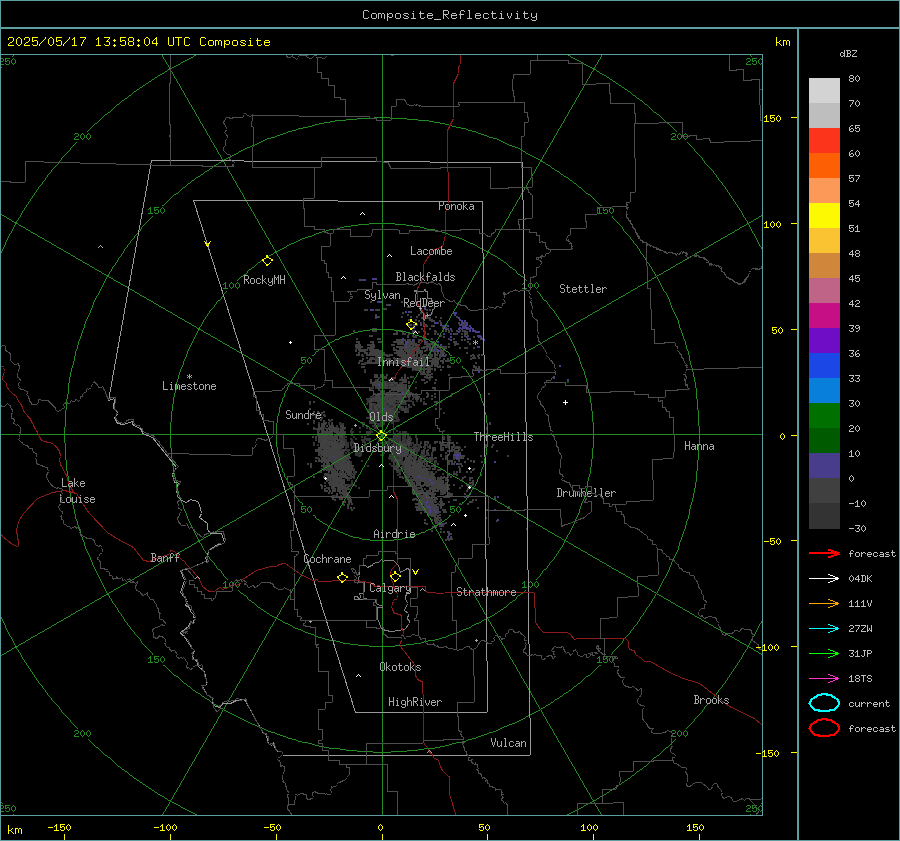Click the green 31JP arrow icon
The width and height of the screenshot is (900, 841).
click(x=824, y=653)
